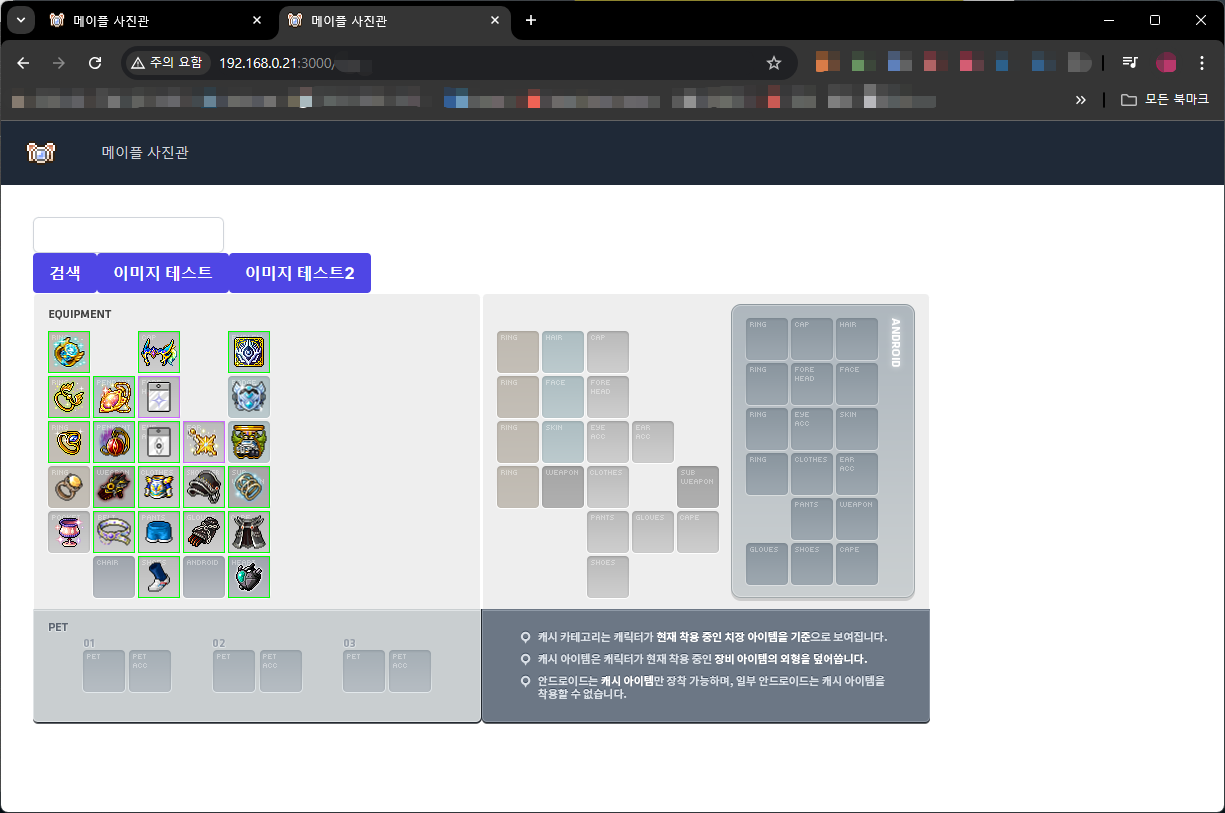
Task: Select the EYE ACC slot in ANDROID panel
Action: coord(812,429)
